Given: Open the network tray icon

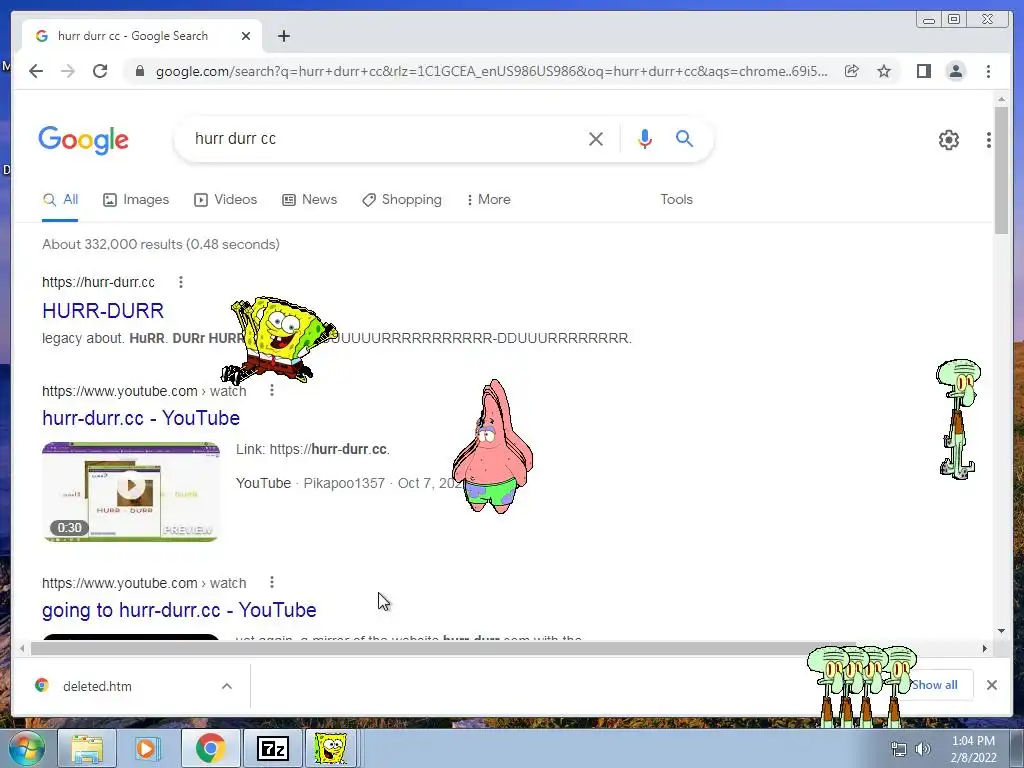Looking at the screenshot, I should [x=899, y=750].
